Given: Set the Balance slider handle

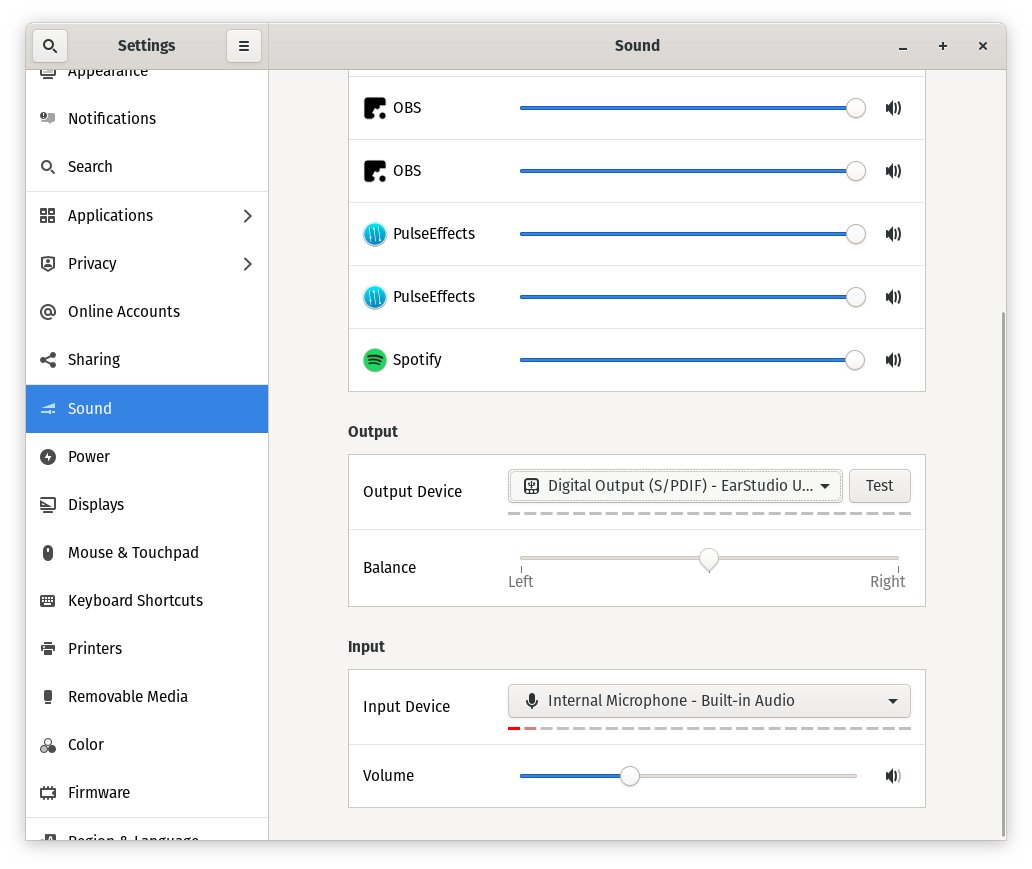Looking at the screenshot, I should 709,560.
